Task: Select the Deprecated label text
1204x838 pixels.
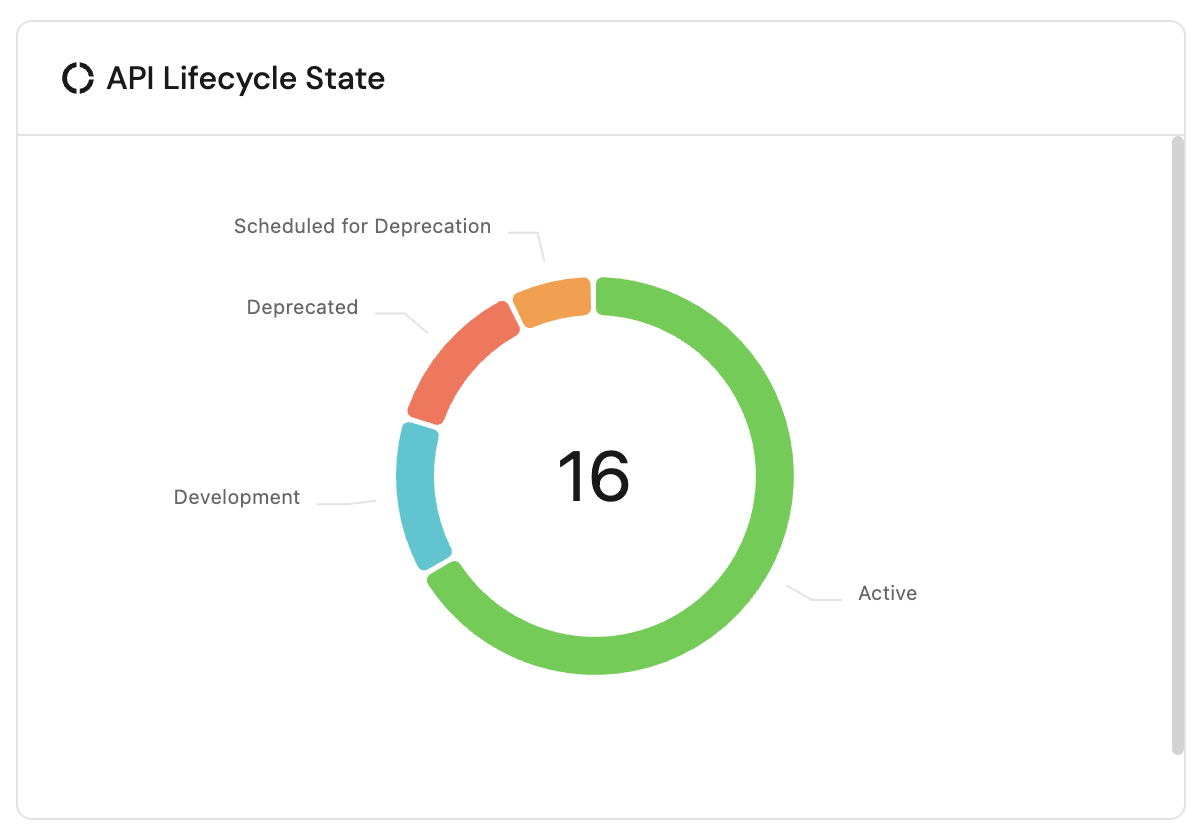Action: click(x=302, y=307)
